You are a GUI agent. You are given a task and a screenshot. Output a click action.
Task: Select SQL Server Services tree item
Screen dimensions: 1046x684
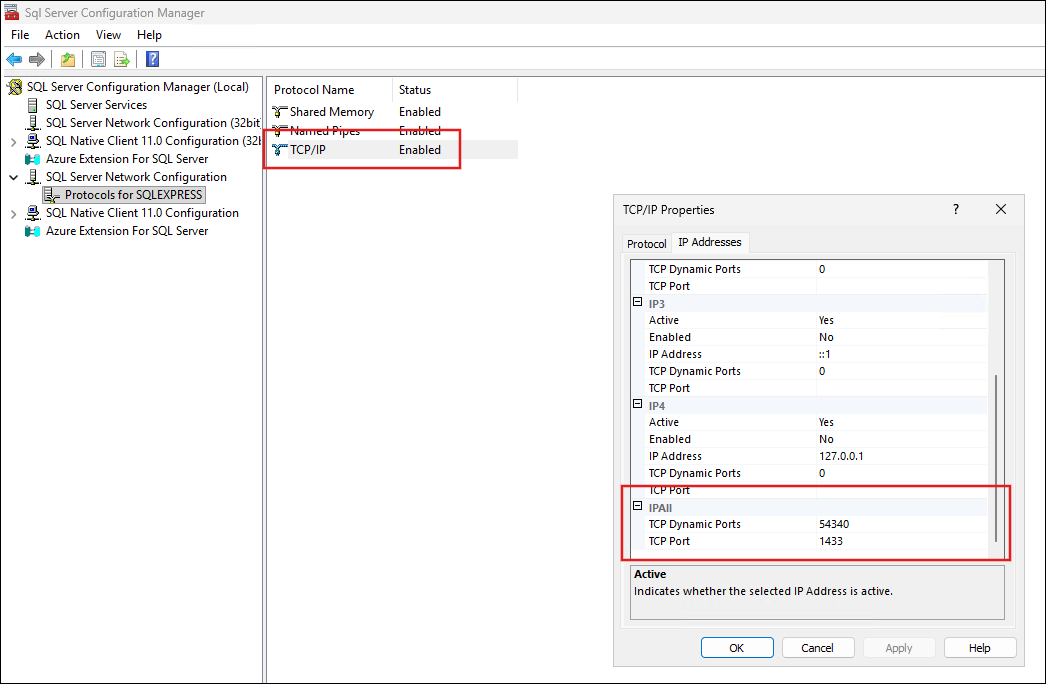[96, 105]
